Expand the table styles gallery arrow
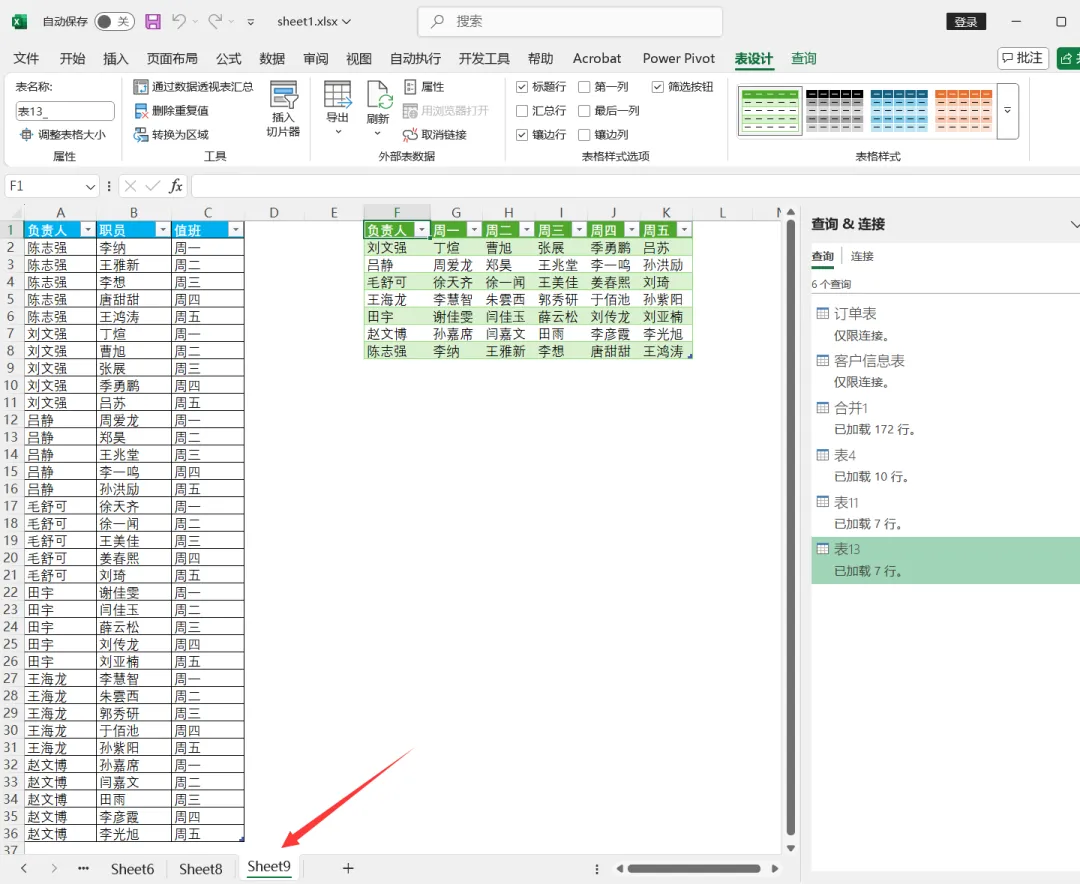Image resolution: width=1080 pixels, height=884 pixels. 1008,111
